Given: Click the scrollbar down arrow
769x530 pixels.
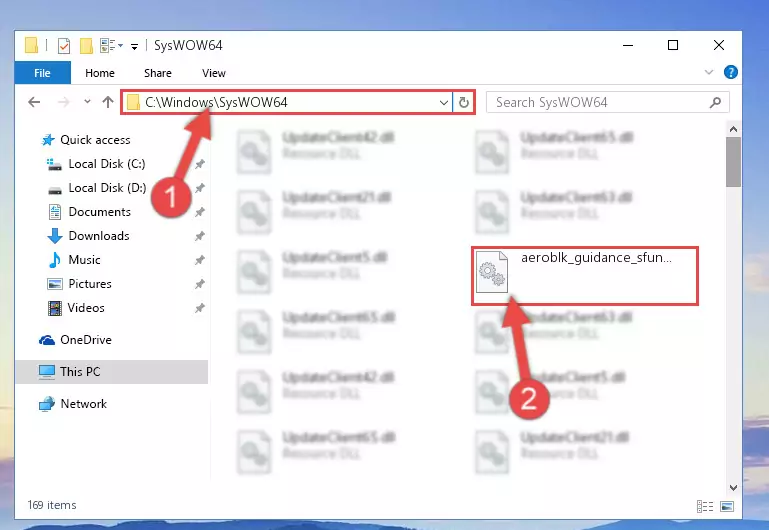Looking at the screenshot, I should click(x=733, y=487).
